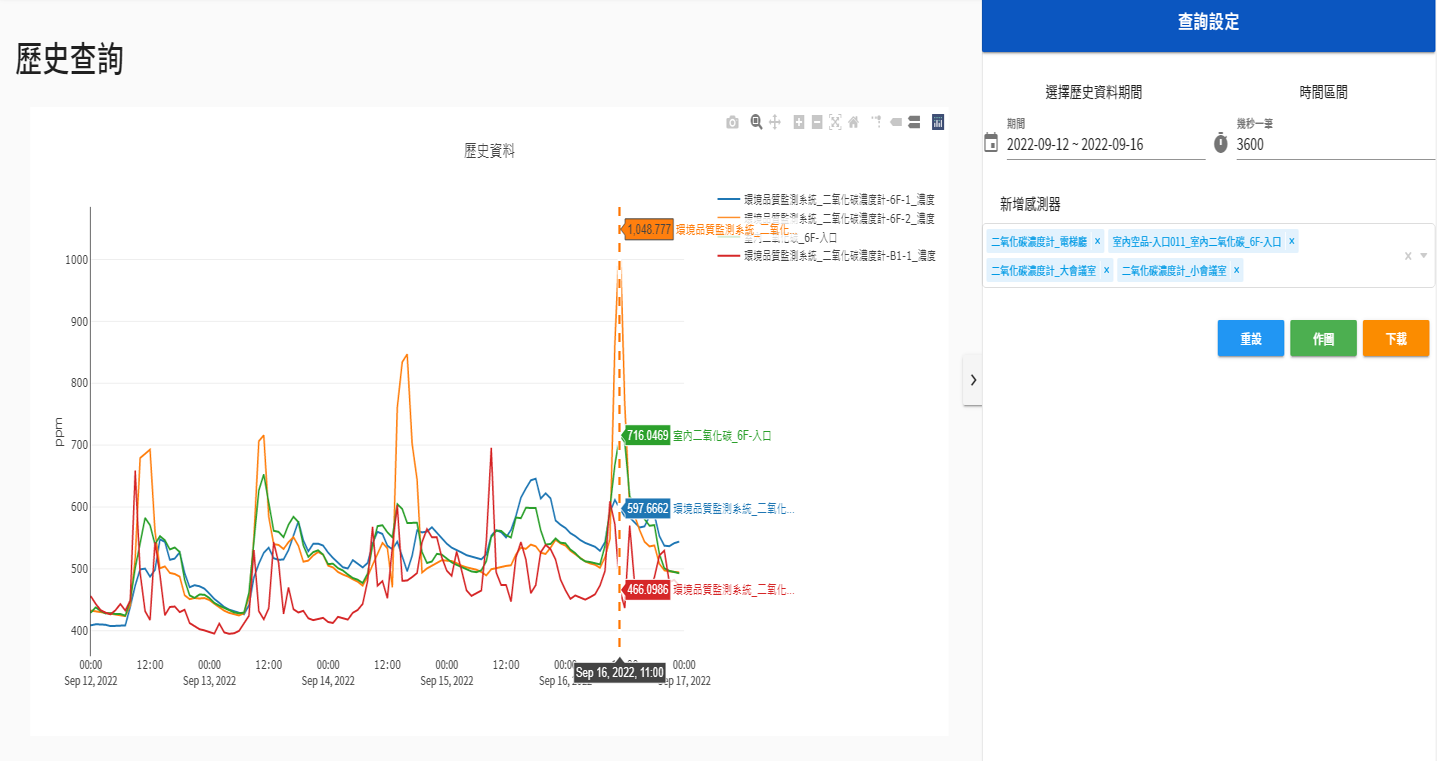
Task: Open the 期間 date range field
Action: [x=1105, y=144]
